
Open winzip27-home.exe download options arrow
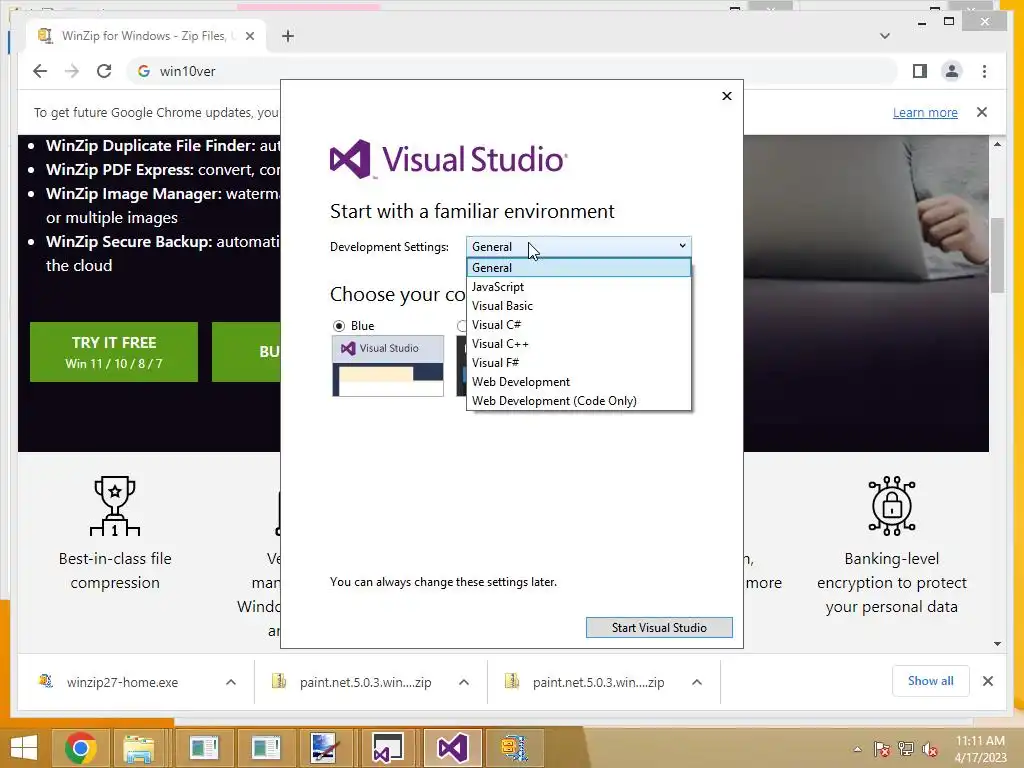pyautogui.click(x=231, y=682)
